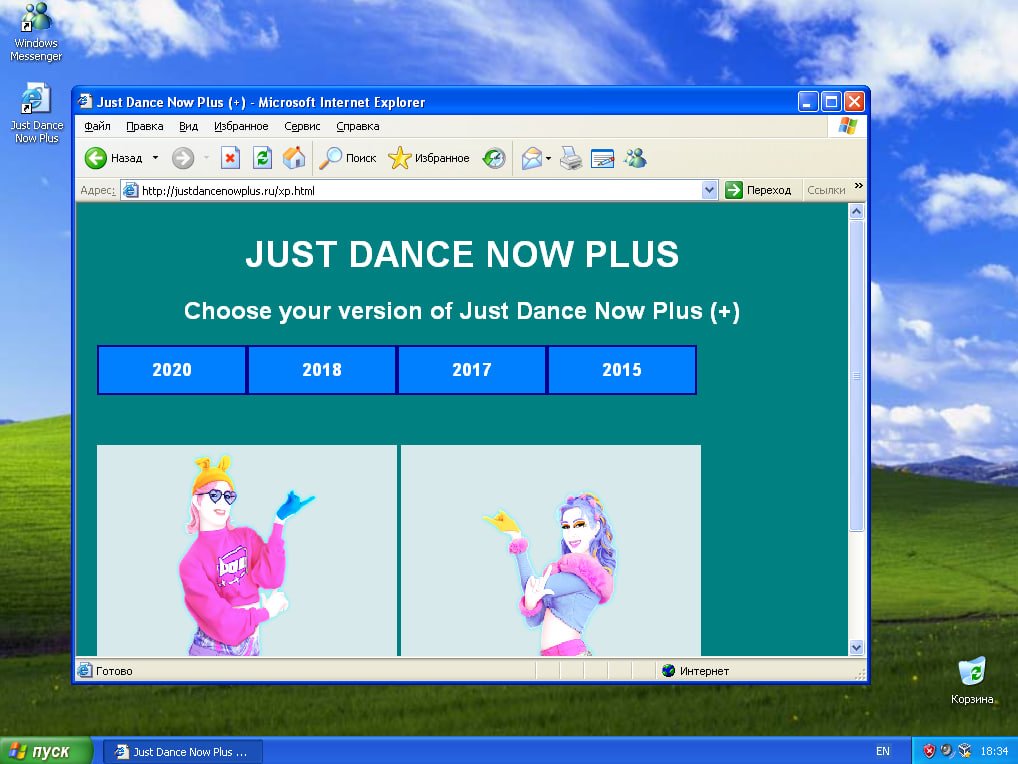
Task: Open the Файл menu
Action: [97, 126]
